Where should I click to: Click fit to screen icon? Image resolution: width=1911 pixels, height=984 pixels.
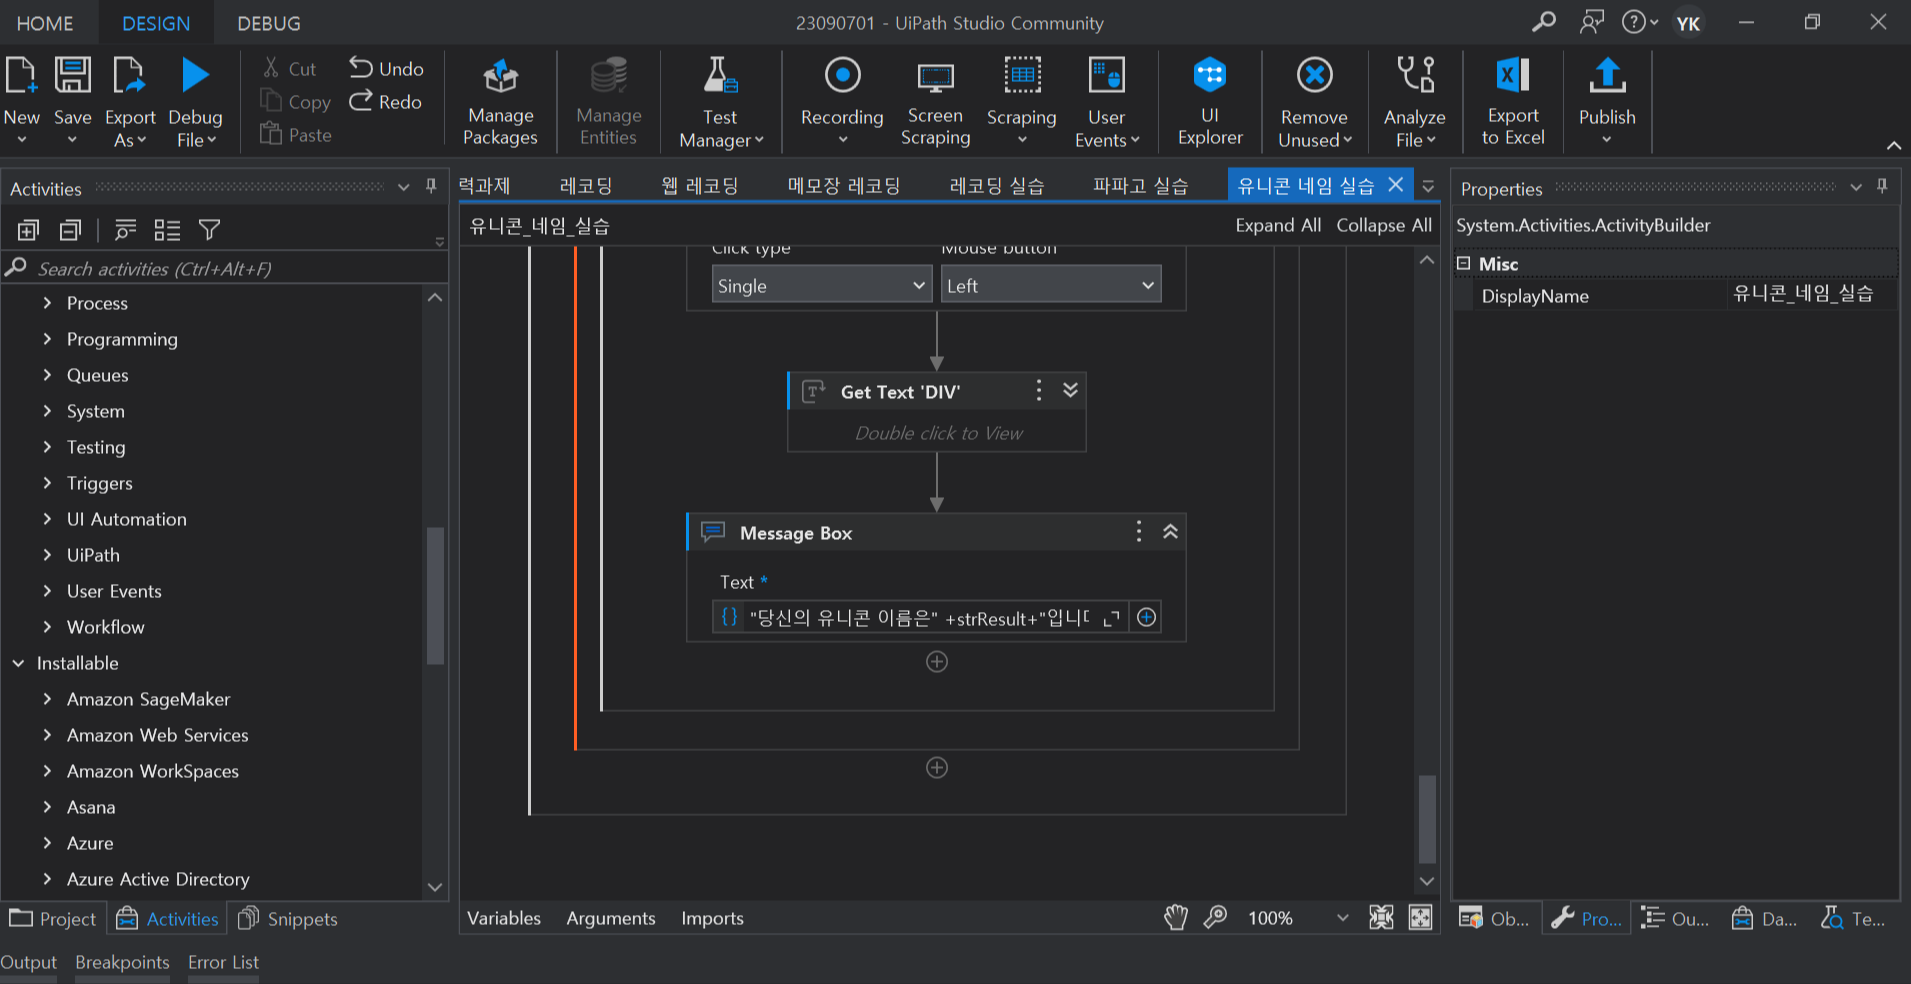pos(1381,917)
